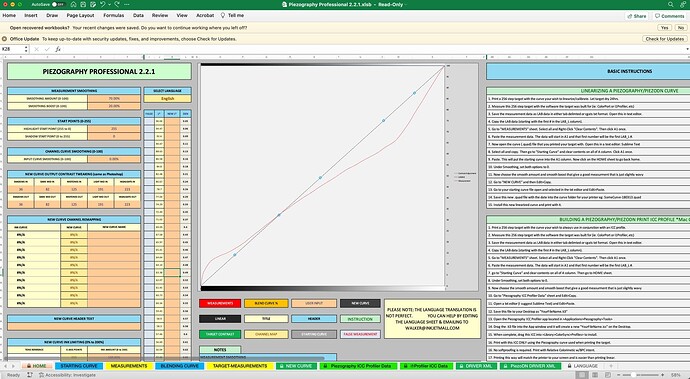Click the Save icon in the title bar
Screen dimensions: 690x379
83,4
